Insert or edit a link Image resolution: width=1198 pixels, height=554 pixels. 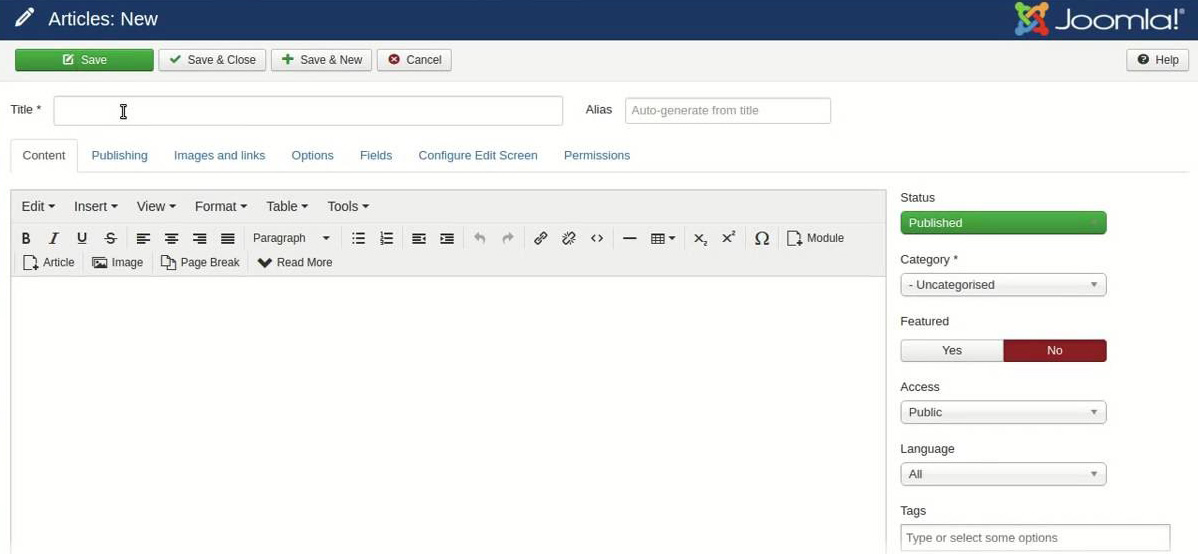tap(540, 238)
